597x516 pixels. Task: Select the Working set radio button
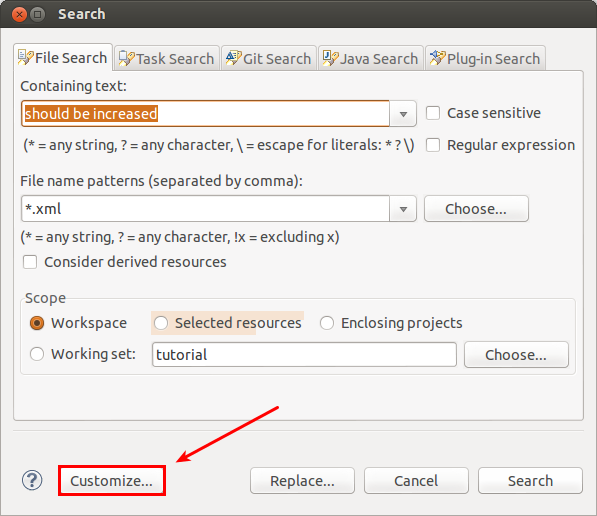[x=37, y=354]
